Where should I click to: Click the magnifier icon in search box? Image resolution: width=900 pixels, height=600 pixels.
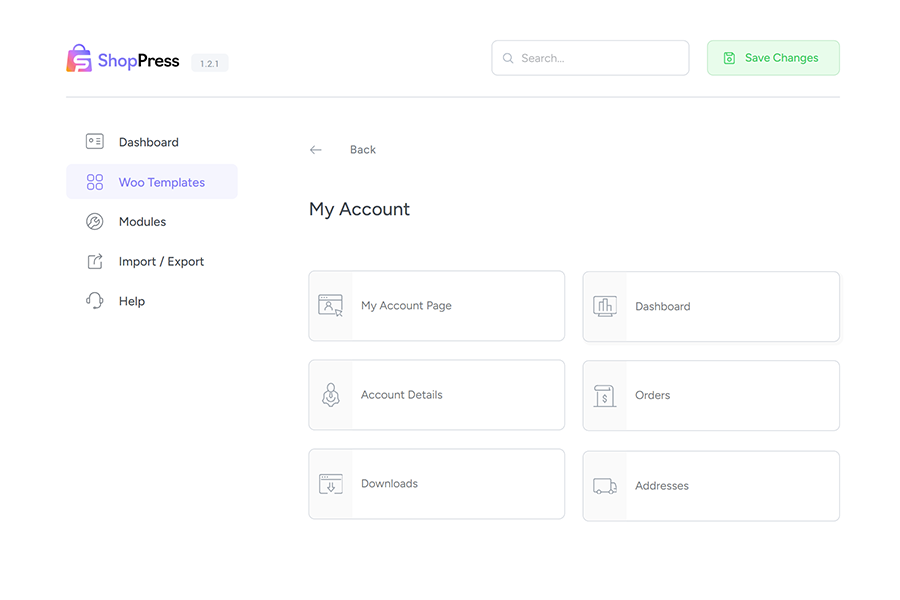pyautogui.click(x=508, y=58)
